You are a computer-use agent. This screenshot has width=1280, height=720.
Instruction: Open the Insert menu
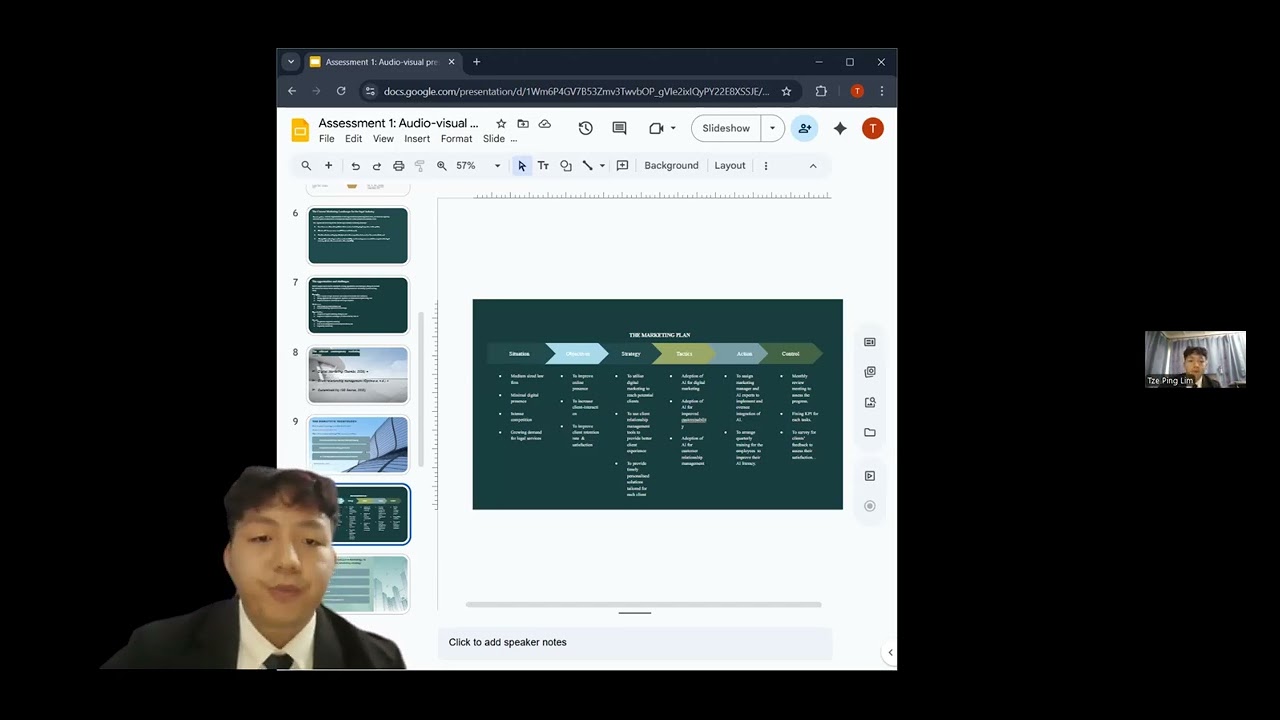pos(417,139)
